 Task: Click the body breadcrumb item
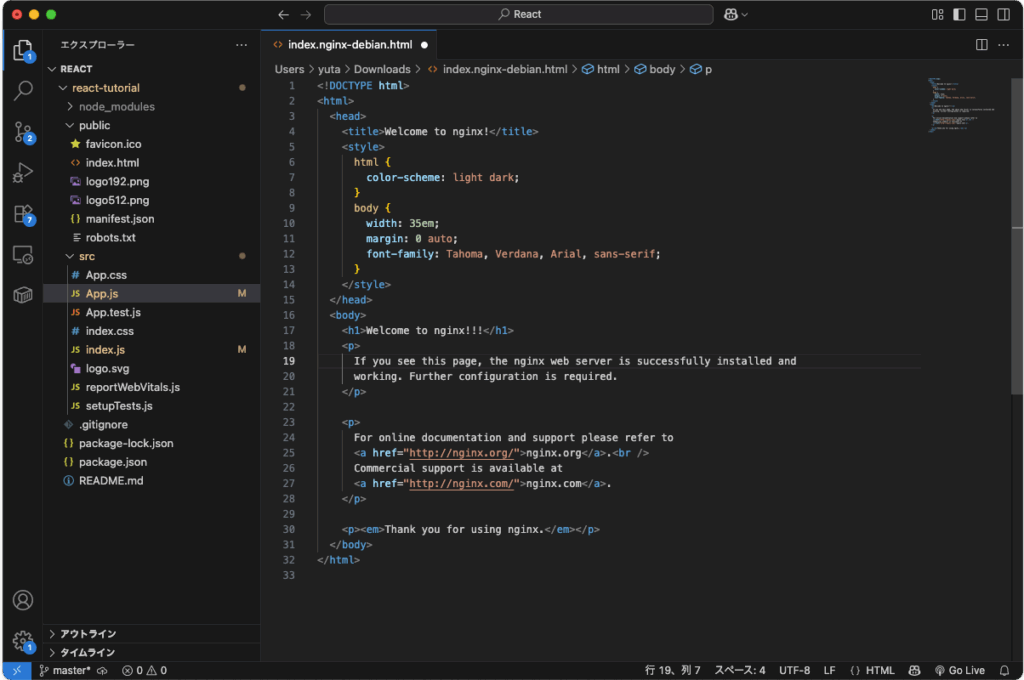(655, 69)
